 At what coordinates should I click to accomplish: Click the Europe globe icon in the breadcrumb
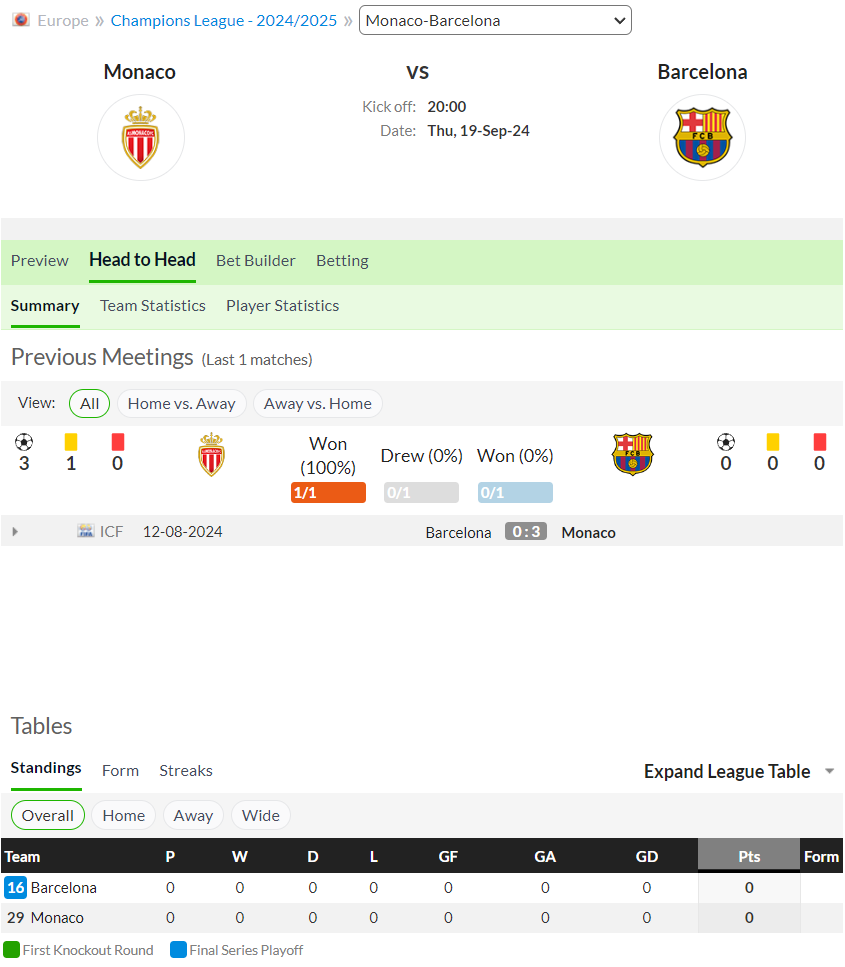tap(21, 20)
